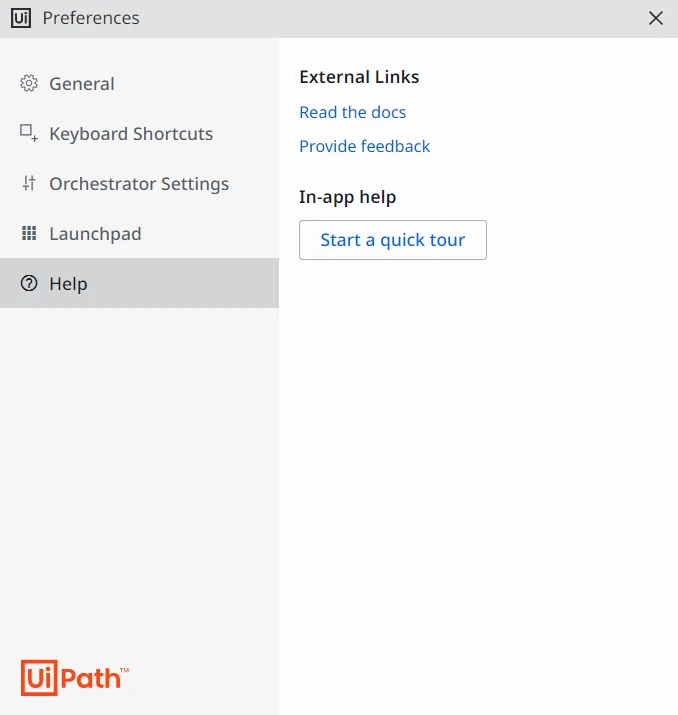Switch to Keyboard Shortcuts section

click(140, 134)
